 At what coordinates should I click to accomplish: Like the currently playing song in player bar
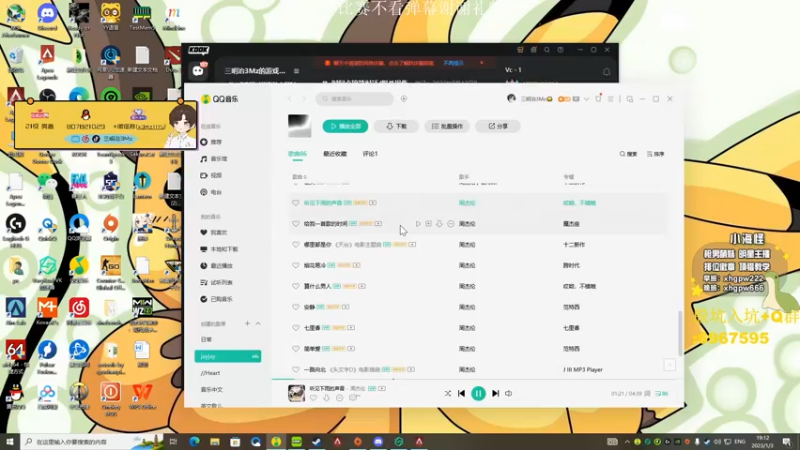313,398
